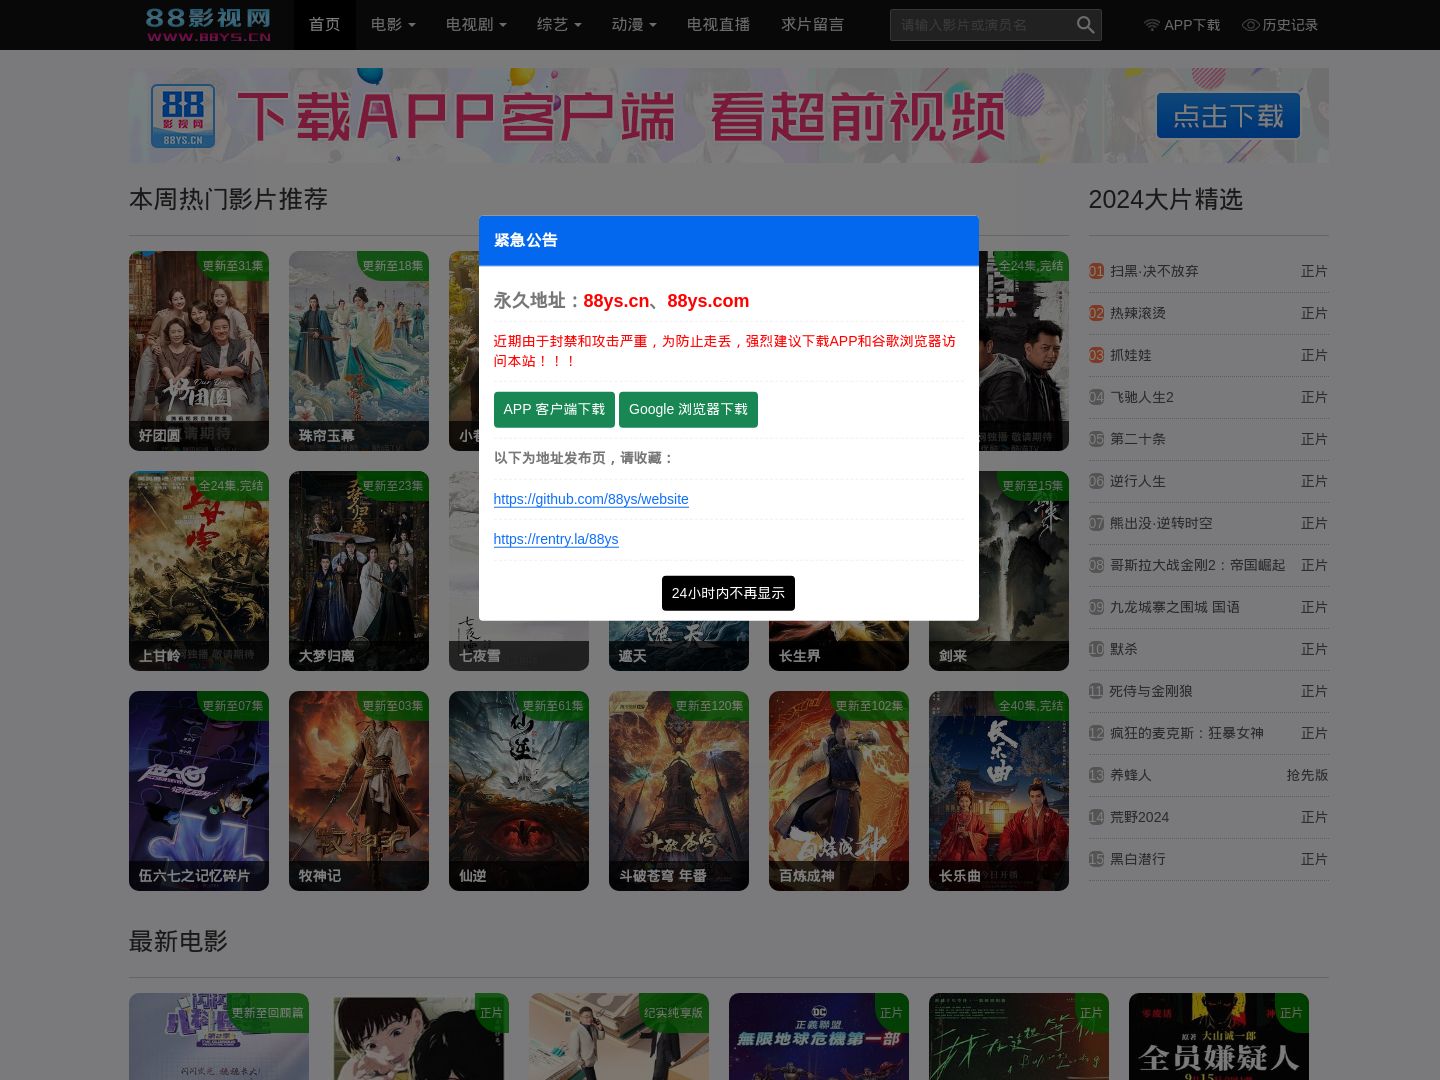The width and height of the screenshot is (1440, 1080).
Task: Click 24小时内不再显示 button
Action: (x=728, y=593)
